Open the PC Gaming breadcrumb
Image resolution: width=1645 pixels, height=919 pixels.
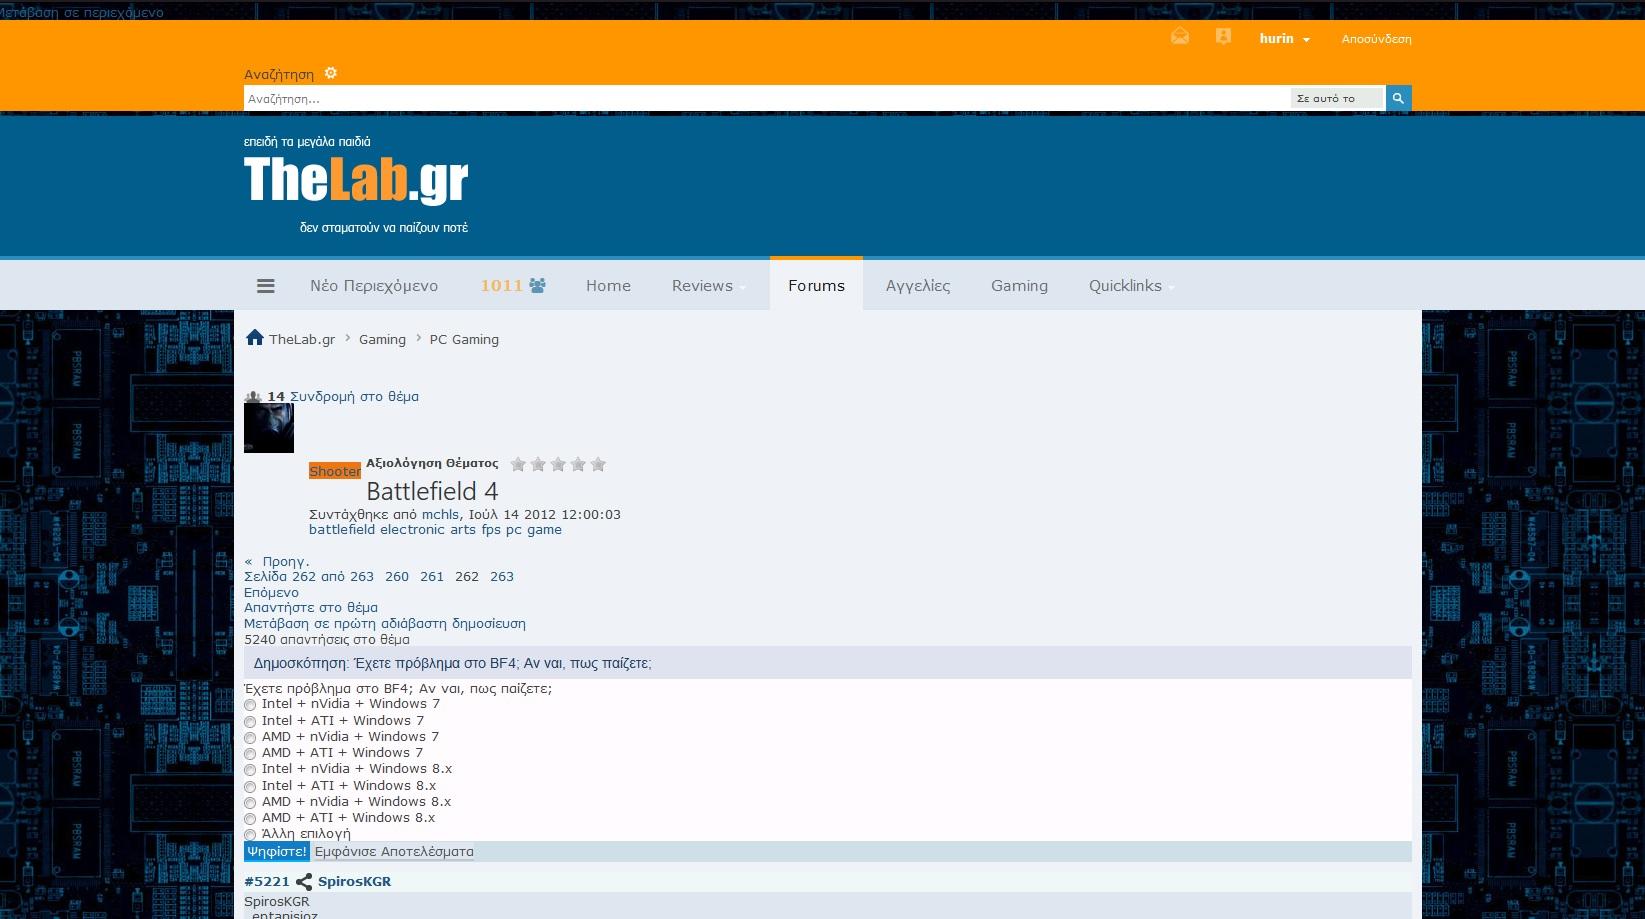coord(464,340)
